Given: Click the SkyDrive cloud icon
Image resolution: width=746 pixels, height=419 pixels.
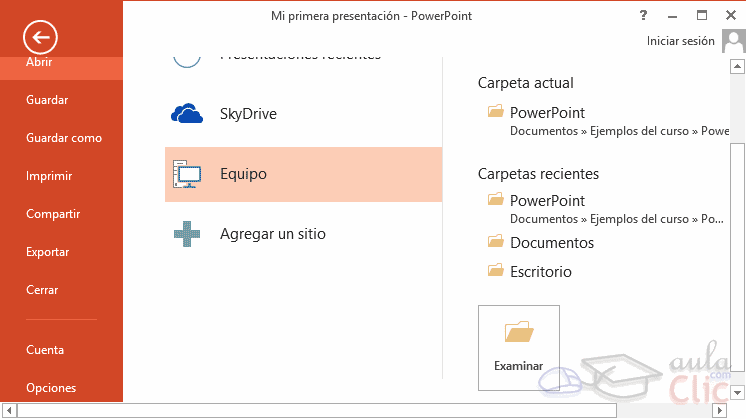Looking at the screenshot, I should 187,114.
